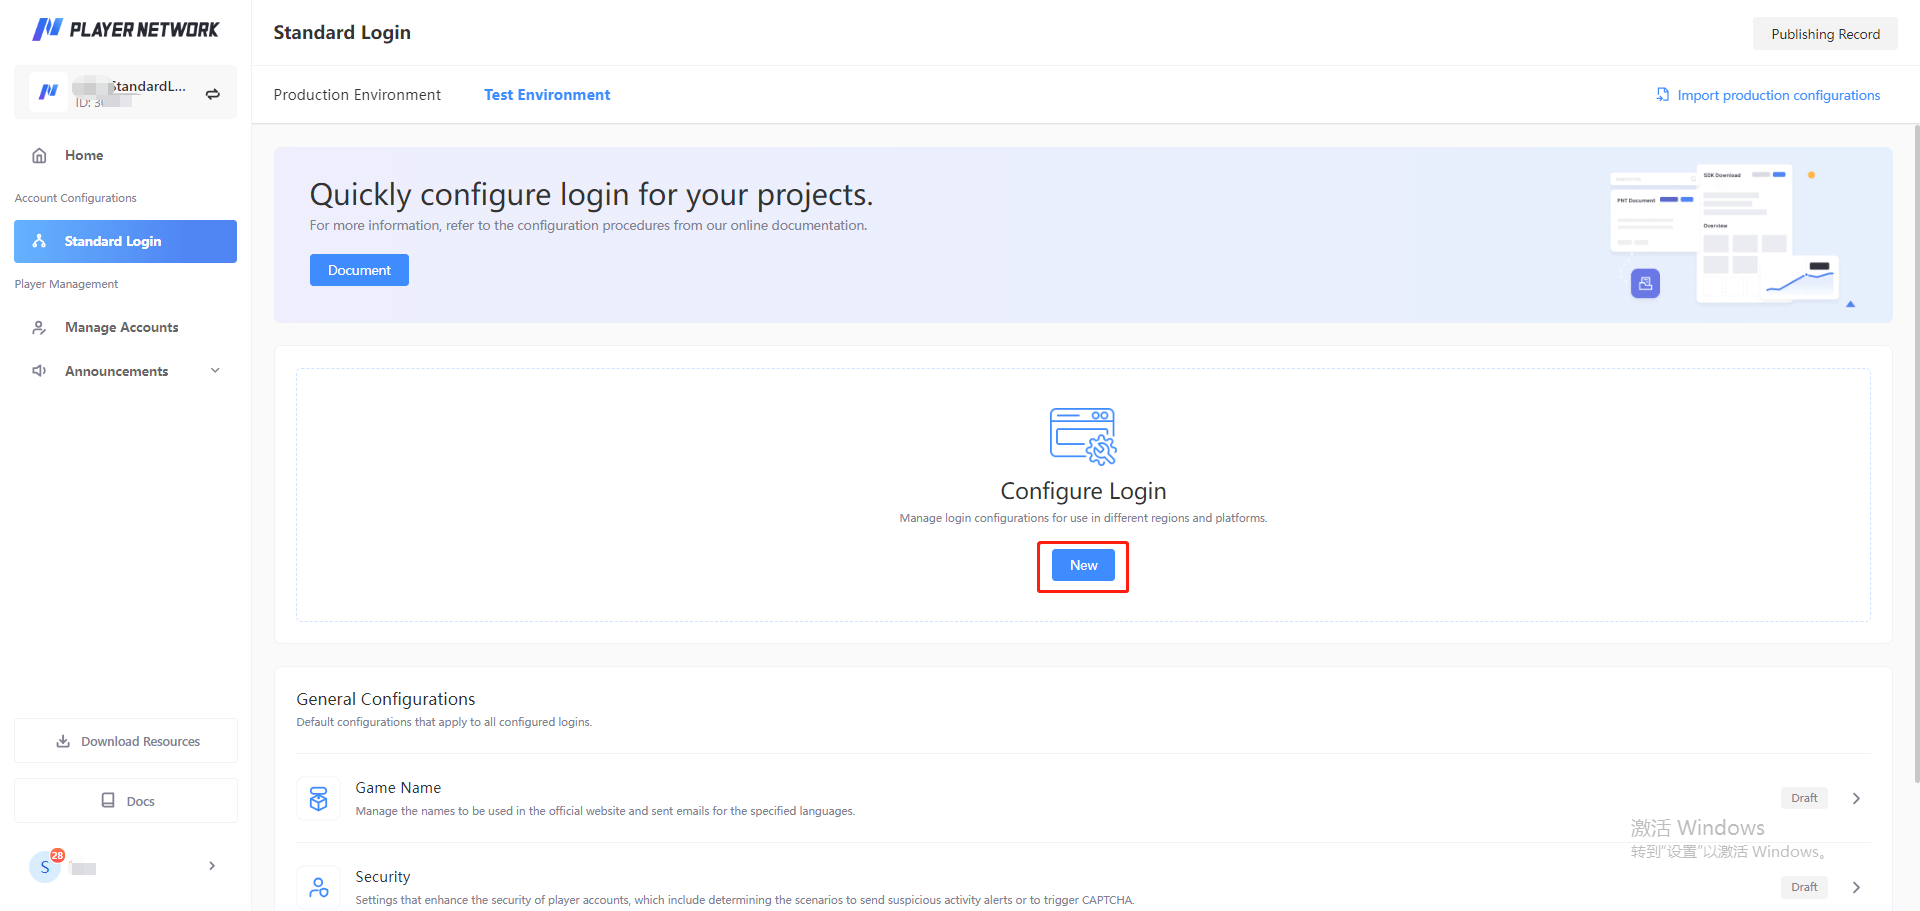Click the Download Resources button

click(x=126, y=741)
